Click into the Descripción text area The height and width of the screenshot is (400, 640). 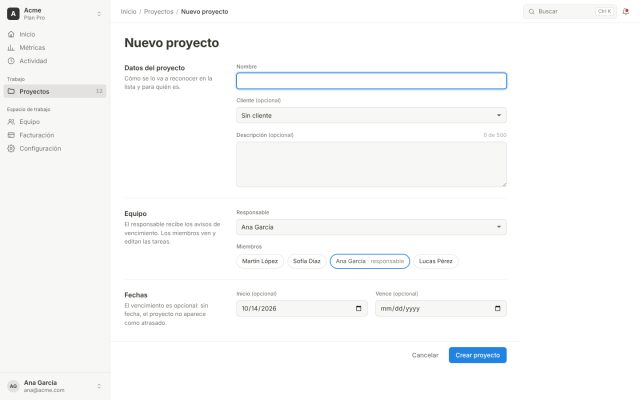tap(371, 164)
